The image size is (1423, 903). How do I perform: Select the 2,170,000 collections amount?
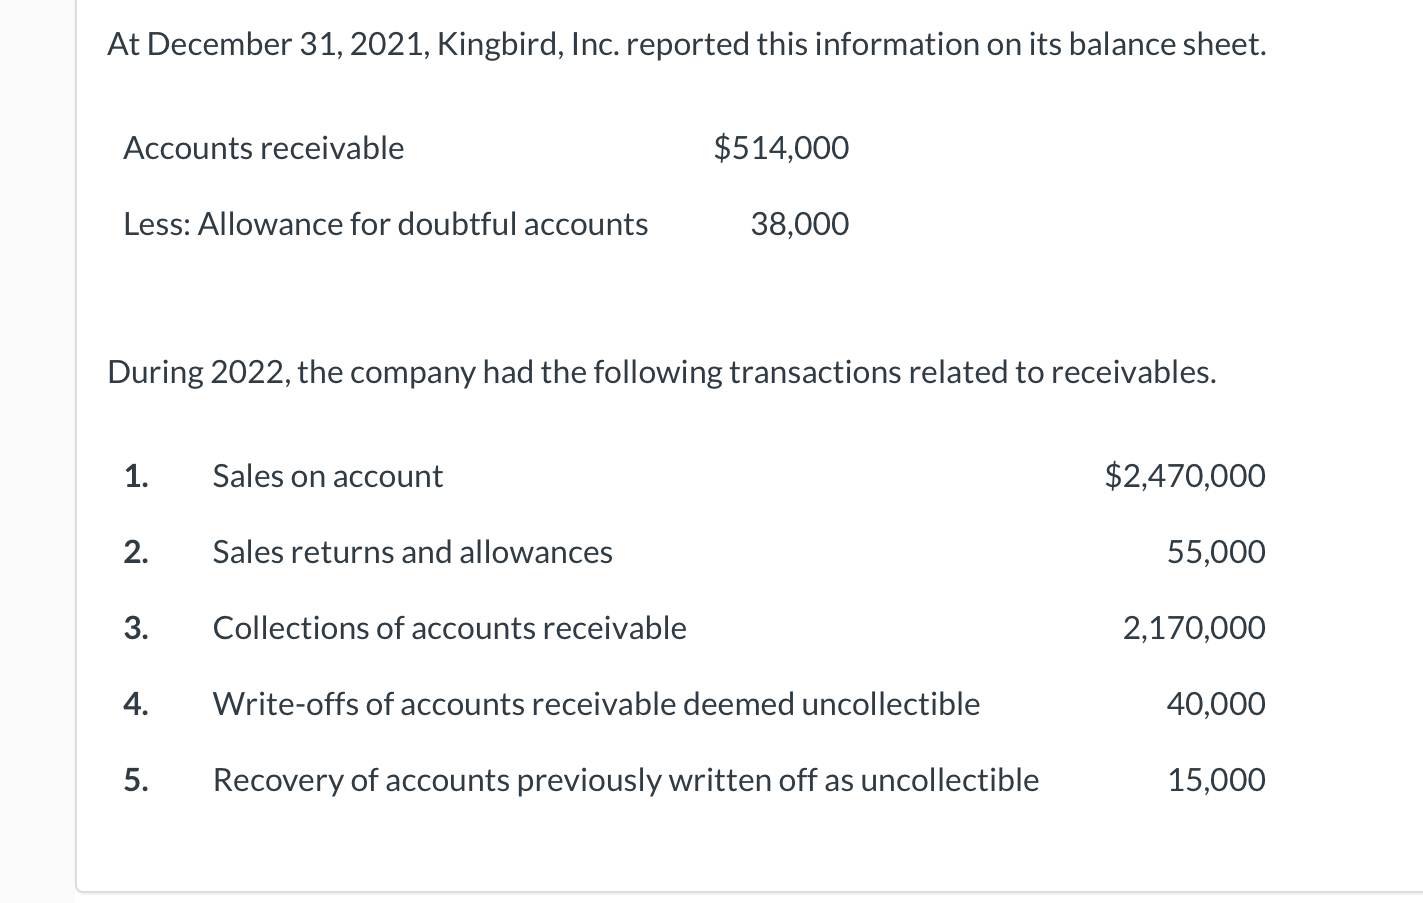point(1194,628)
